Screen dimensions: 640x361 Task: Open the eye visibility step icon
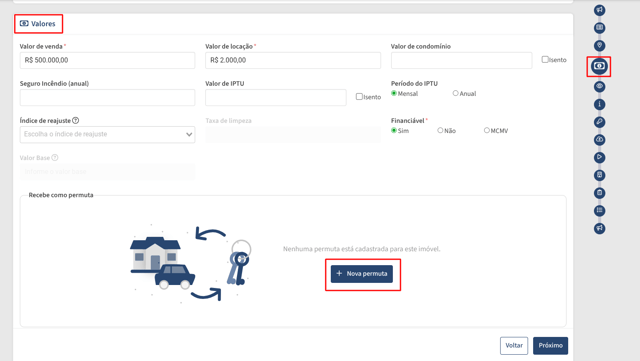pos(599,87)
